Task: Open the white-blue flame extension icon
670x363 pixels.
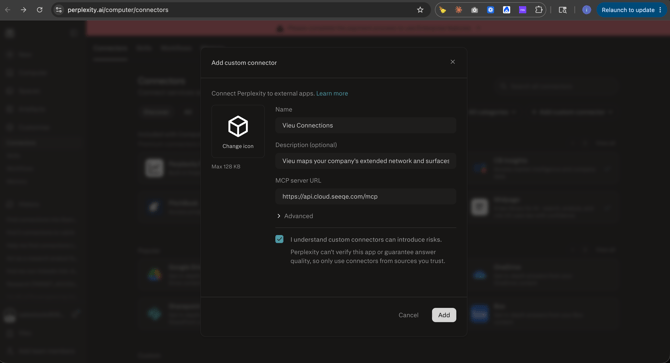Action: pos(506,10)
